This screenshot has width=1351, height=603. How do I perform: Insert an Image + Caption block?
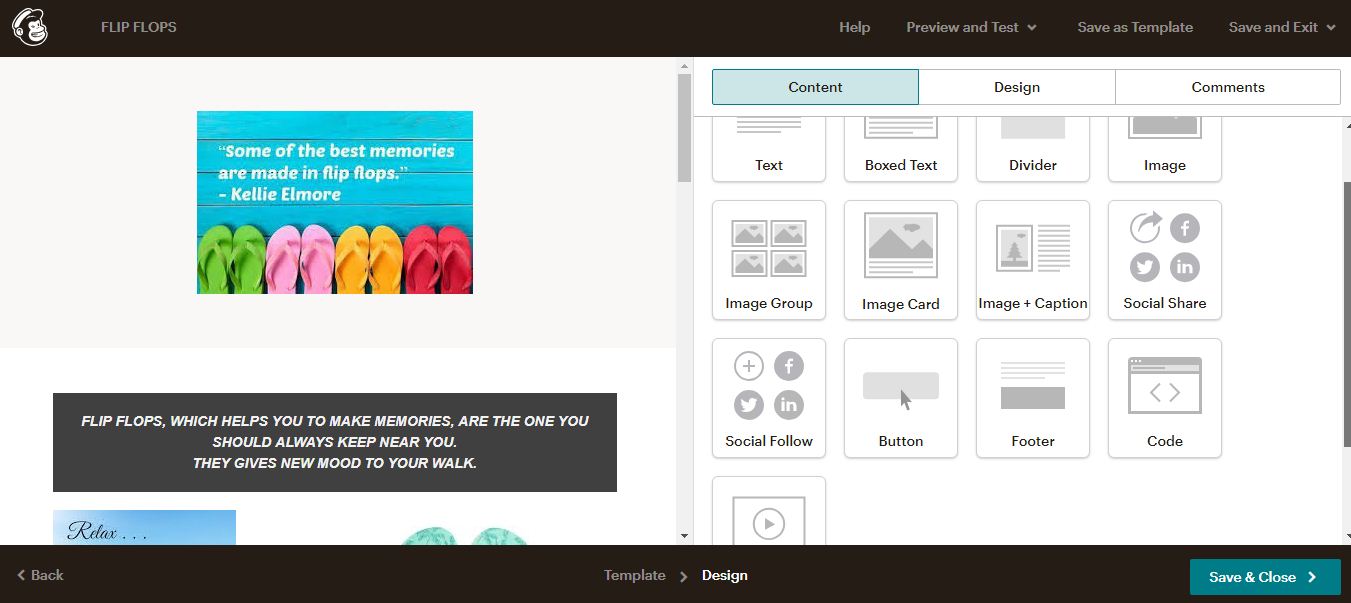tap(1033, 260)
